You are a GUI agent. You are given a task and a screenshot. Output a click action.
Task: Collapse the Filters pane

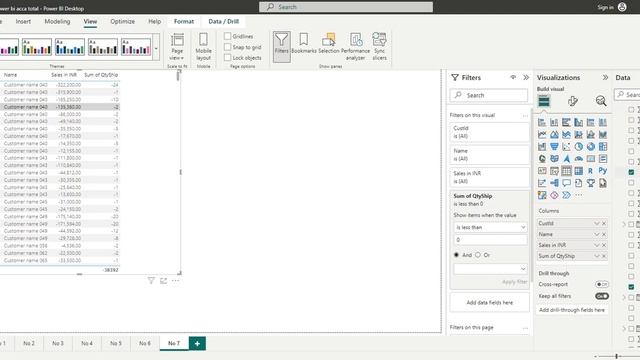[x=526, y=78]
